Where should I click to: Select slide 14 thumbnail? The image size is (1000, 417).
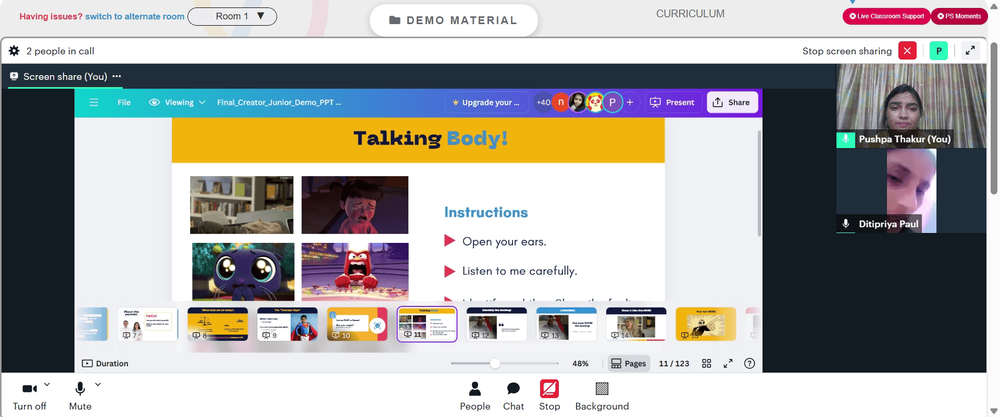point(636,325)
